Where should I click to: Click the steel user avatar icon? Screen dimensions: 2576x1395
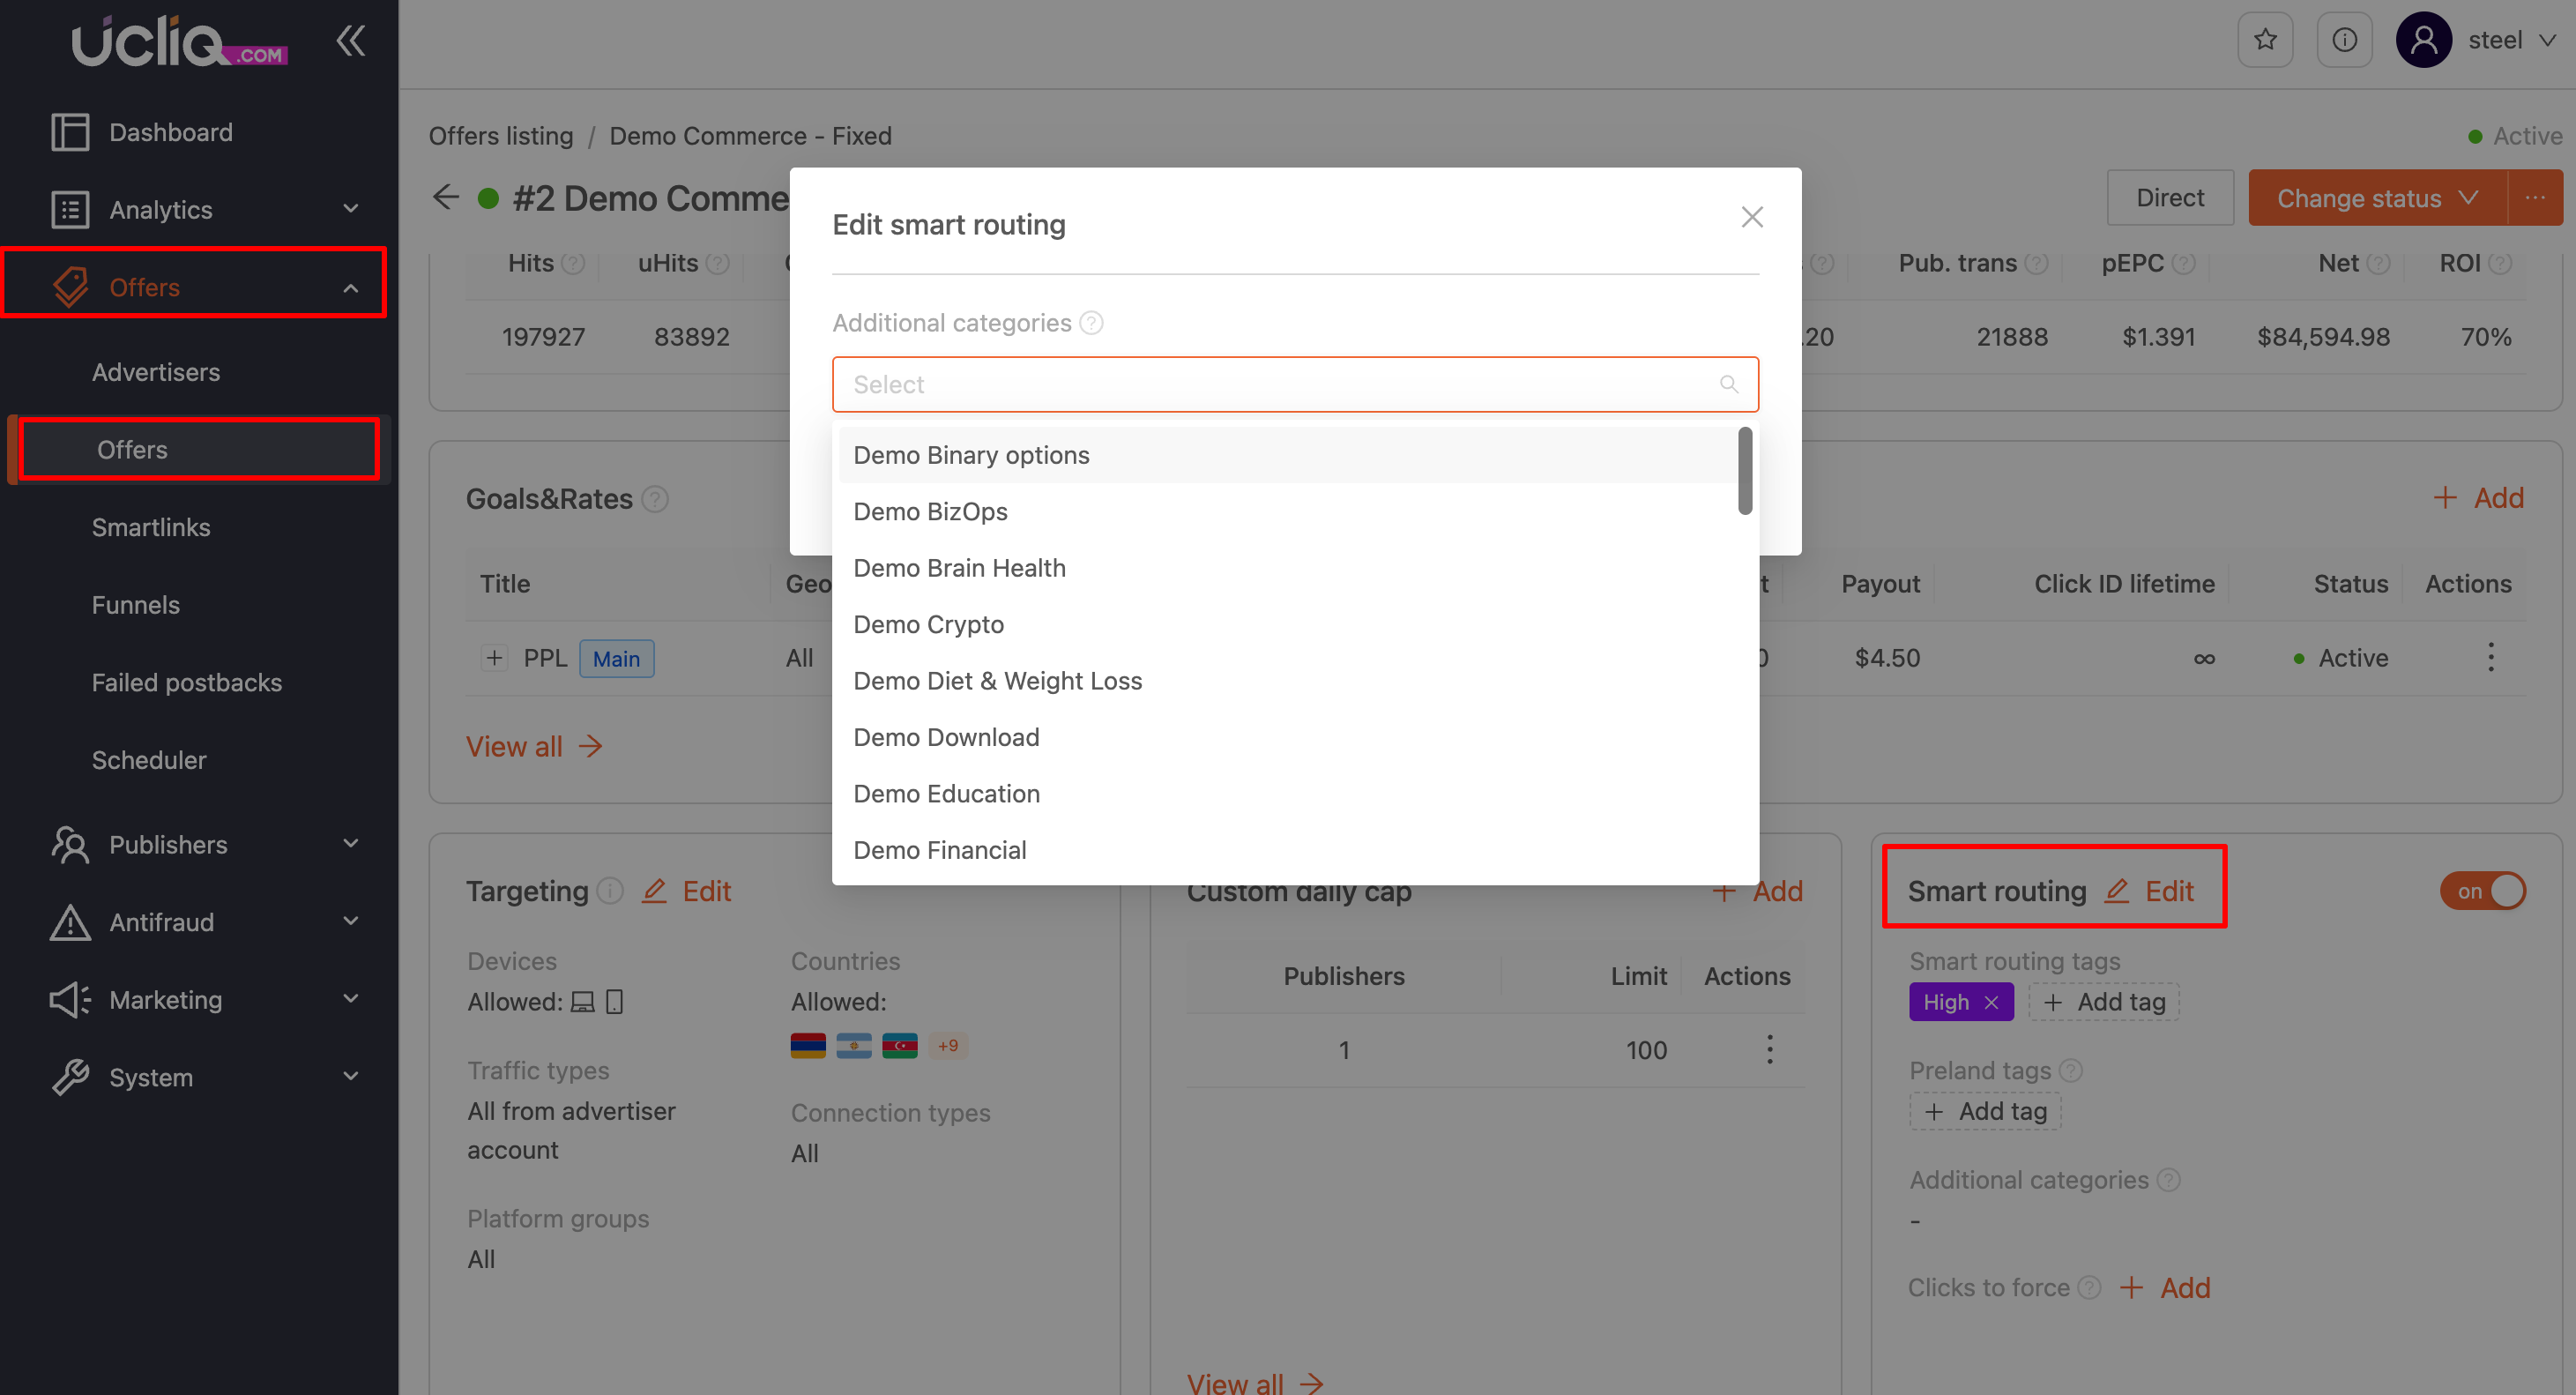[2422, 40]
